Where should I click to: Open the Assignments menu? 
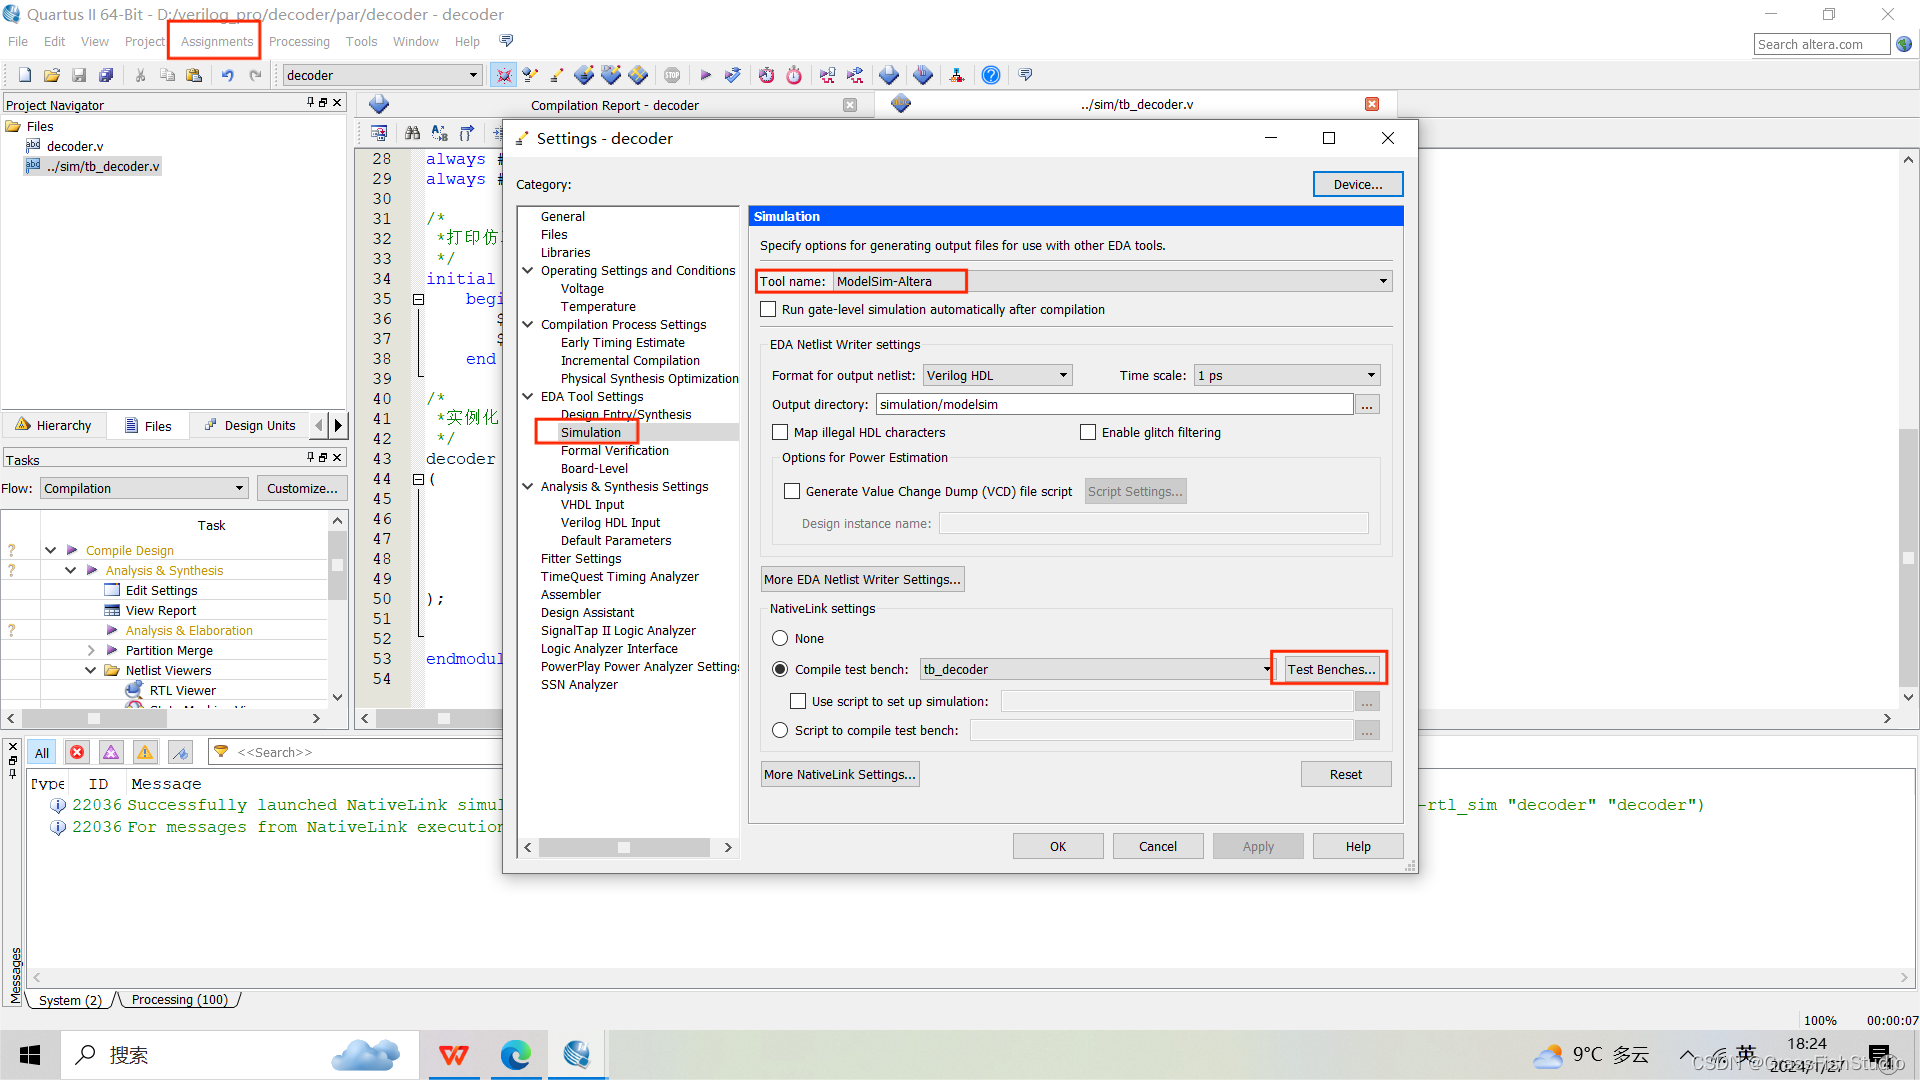point(214,41)
